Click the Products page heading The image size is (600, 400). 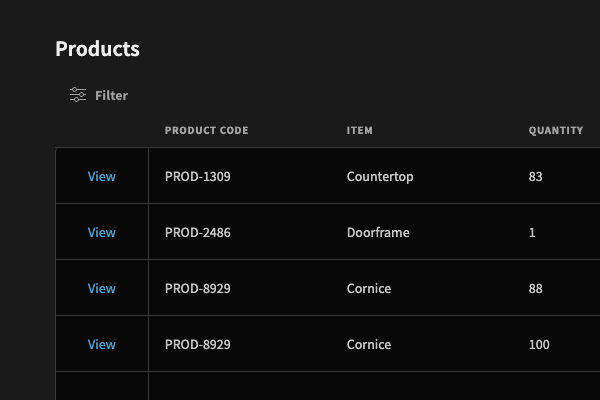click(x=98, y=49)
